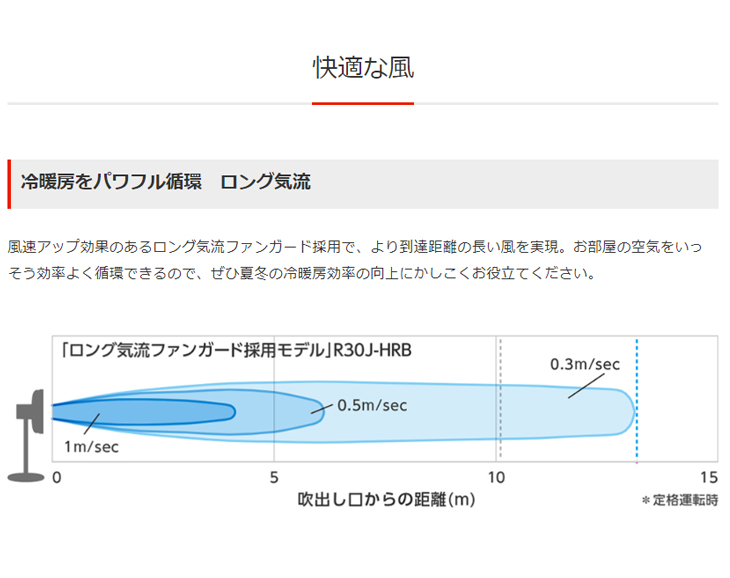This screenshot has width=730, height=578.
Task: Click the fan illustration icon
Action: click(28, 430)
